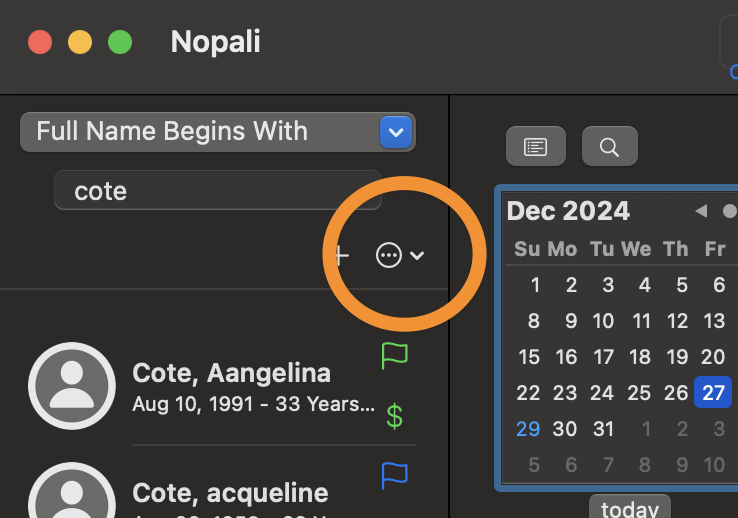
Task: Click green fullscreen window button
Action: click(120, 42)
